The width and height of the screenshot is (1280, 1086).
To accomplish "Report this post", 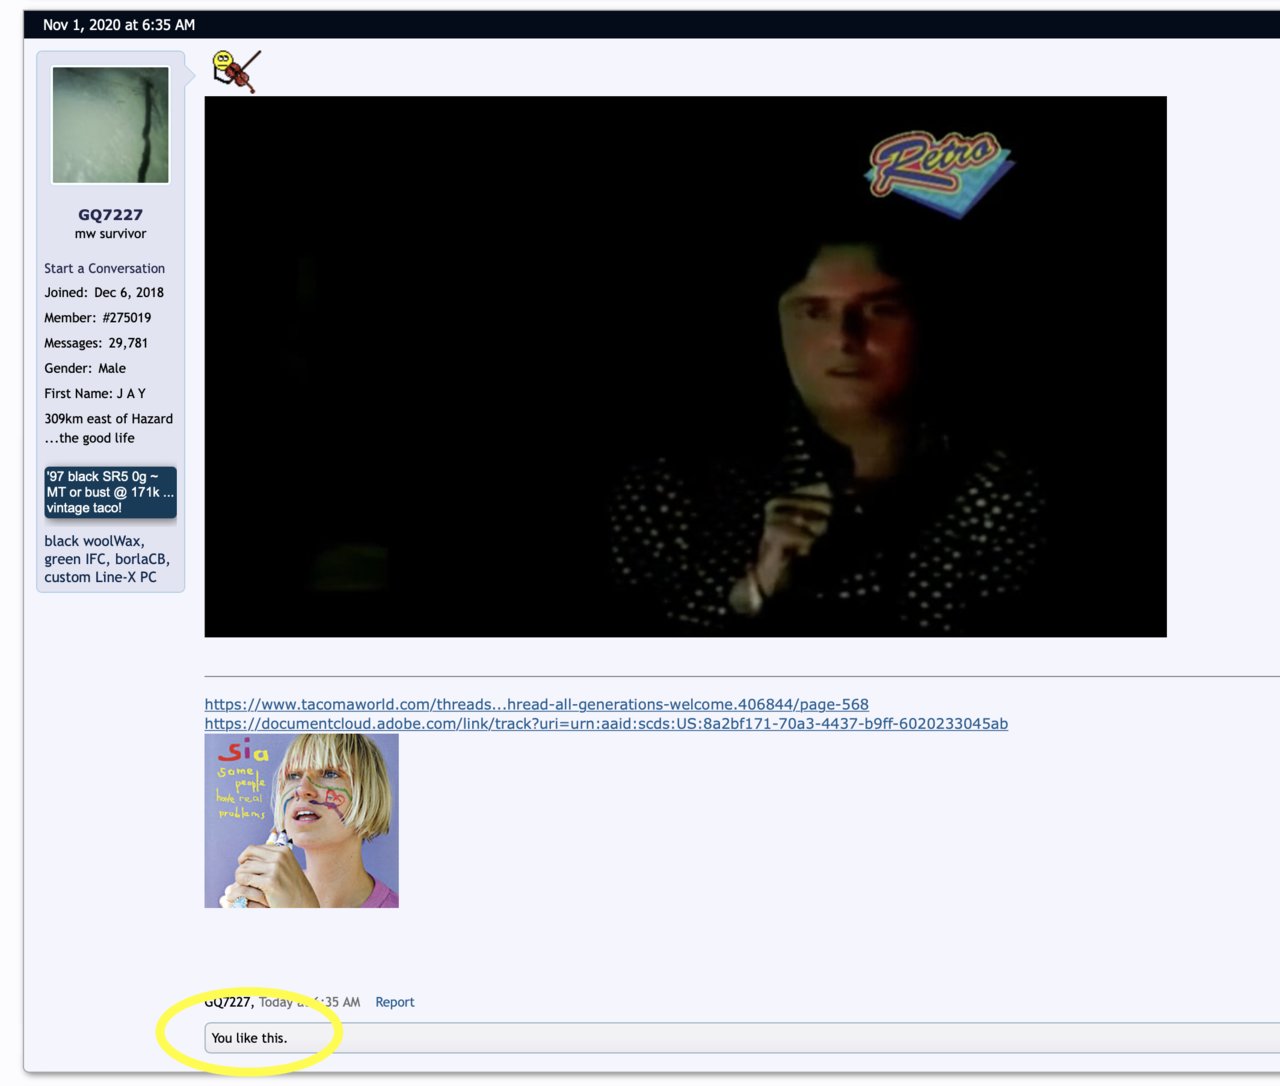I will [394, 1002].
